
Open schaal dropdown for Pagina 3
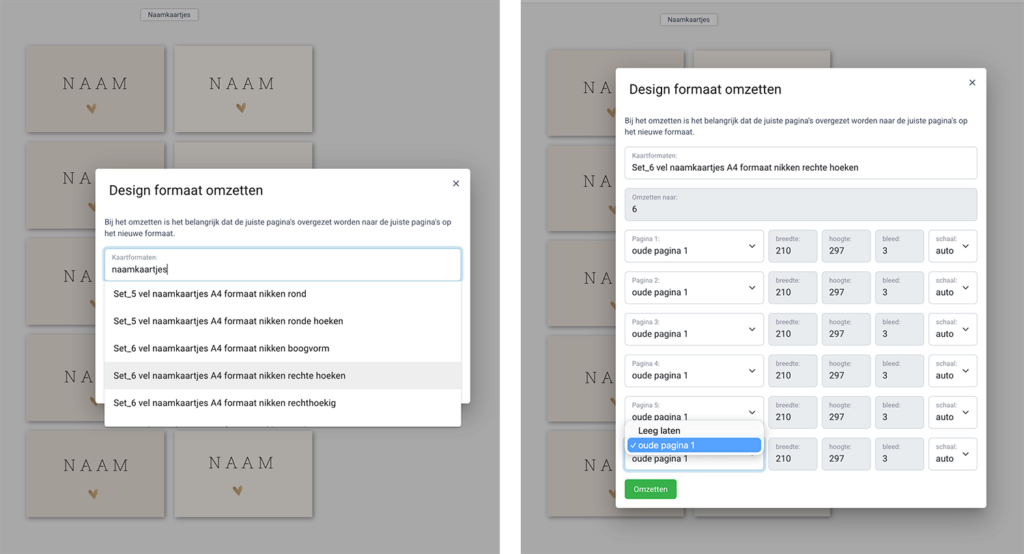pyautogui.click(x=953, y=329)
